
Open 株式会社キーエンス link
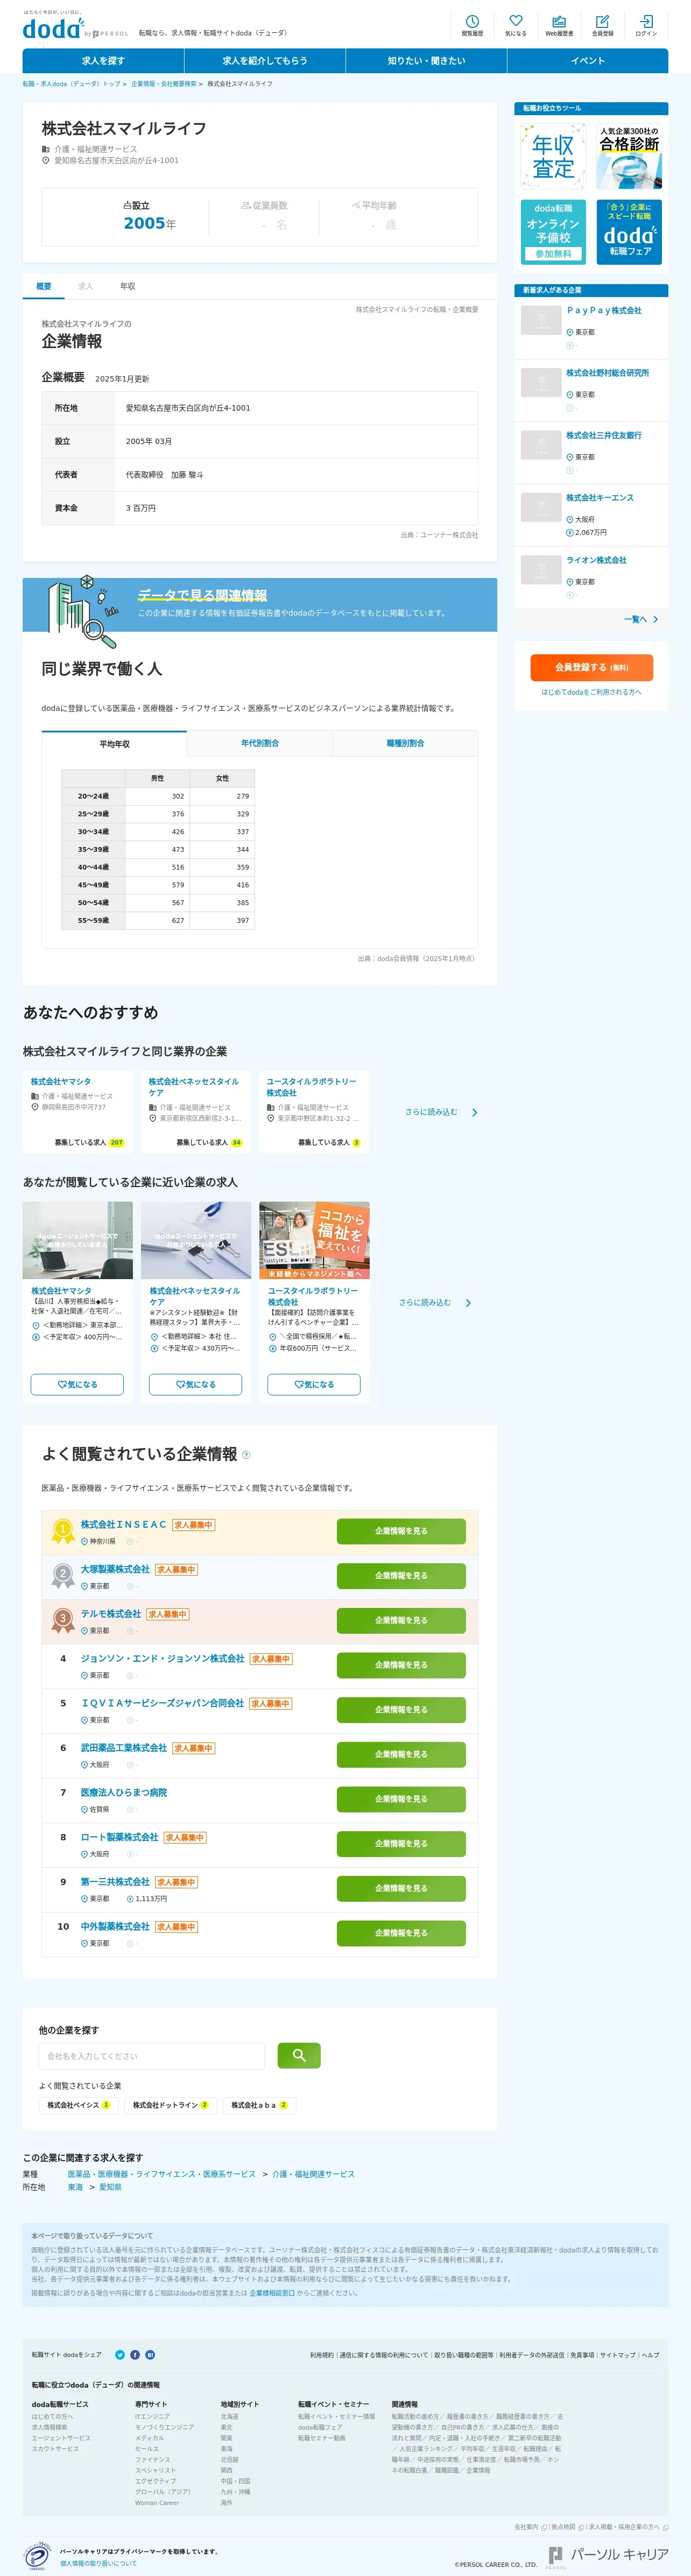pos(600,498)
